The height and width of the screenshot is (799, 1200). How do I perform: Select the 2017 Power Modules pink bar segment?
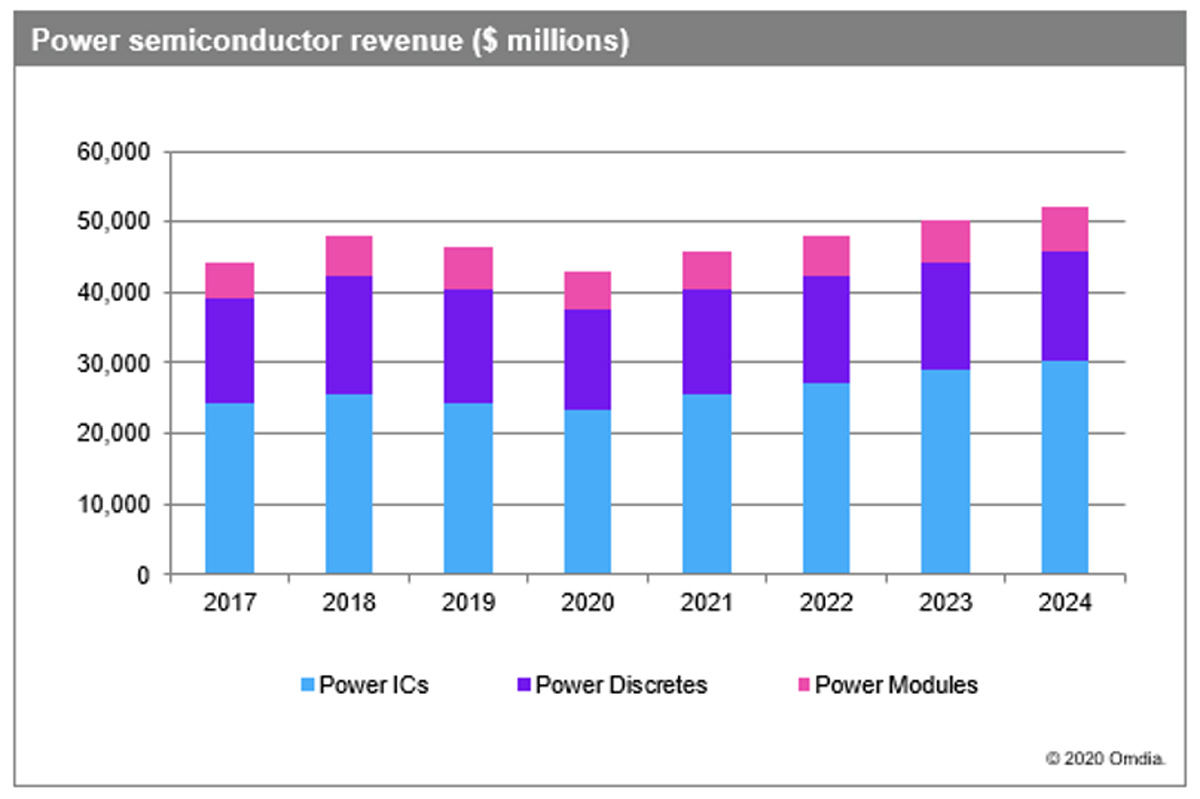230,281
